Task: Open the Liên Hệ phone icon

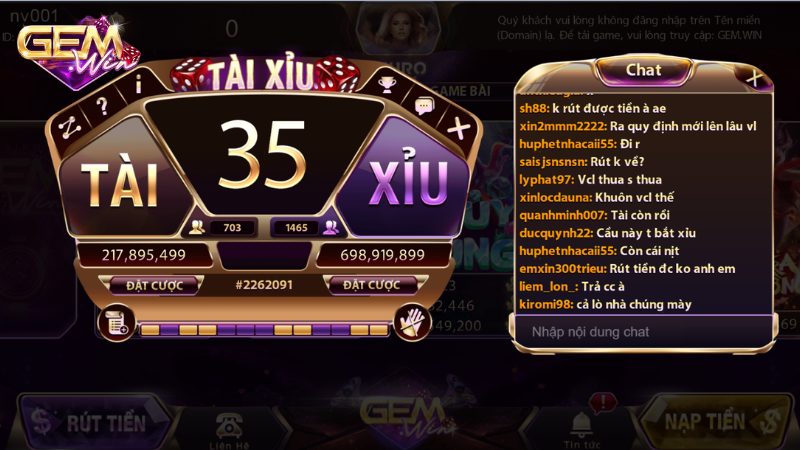Action: 229,431
